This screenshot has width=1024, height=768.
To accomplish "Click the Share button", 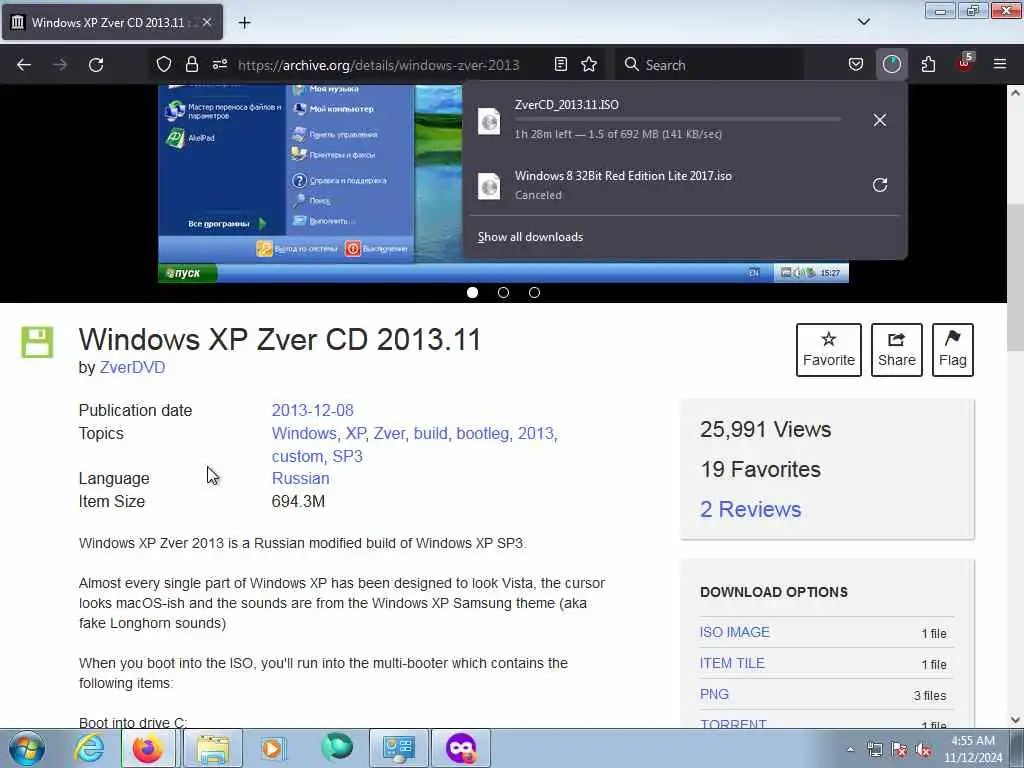I will tap(897, 350).
